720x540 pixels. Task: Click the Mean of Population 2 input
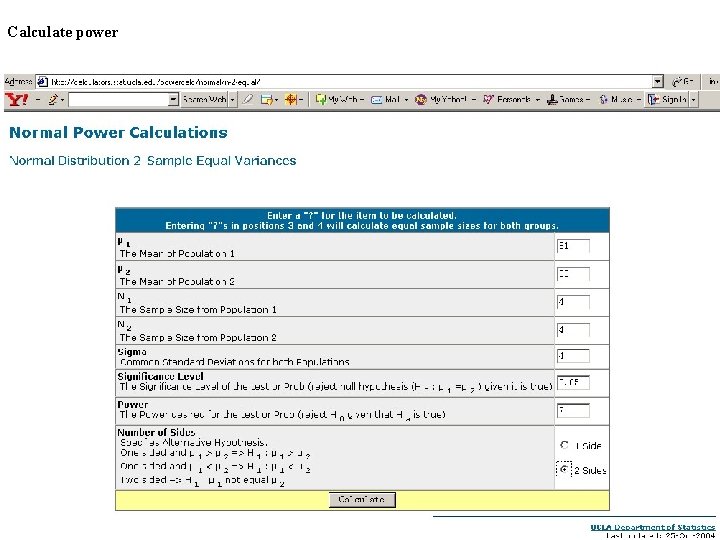tap(573, 274)
